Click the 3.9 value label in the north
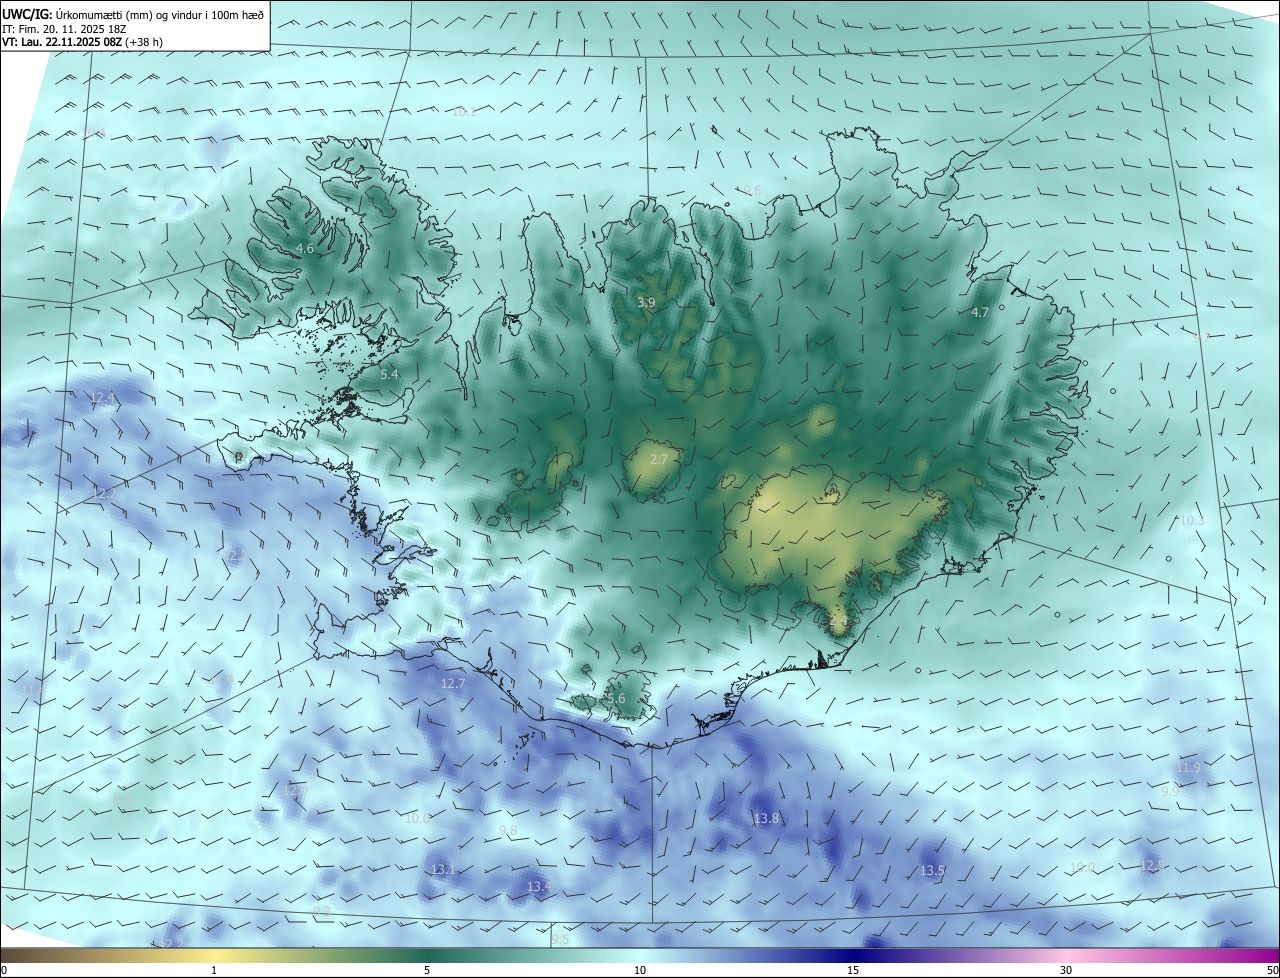The width and height of the screenshot is (1280, 978). pos(647,302)
